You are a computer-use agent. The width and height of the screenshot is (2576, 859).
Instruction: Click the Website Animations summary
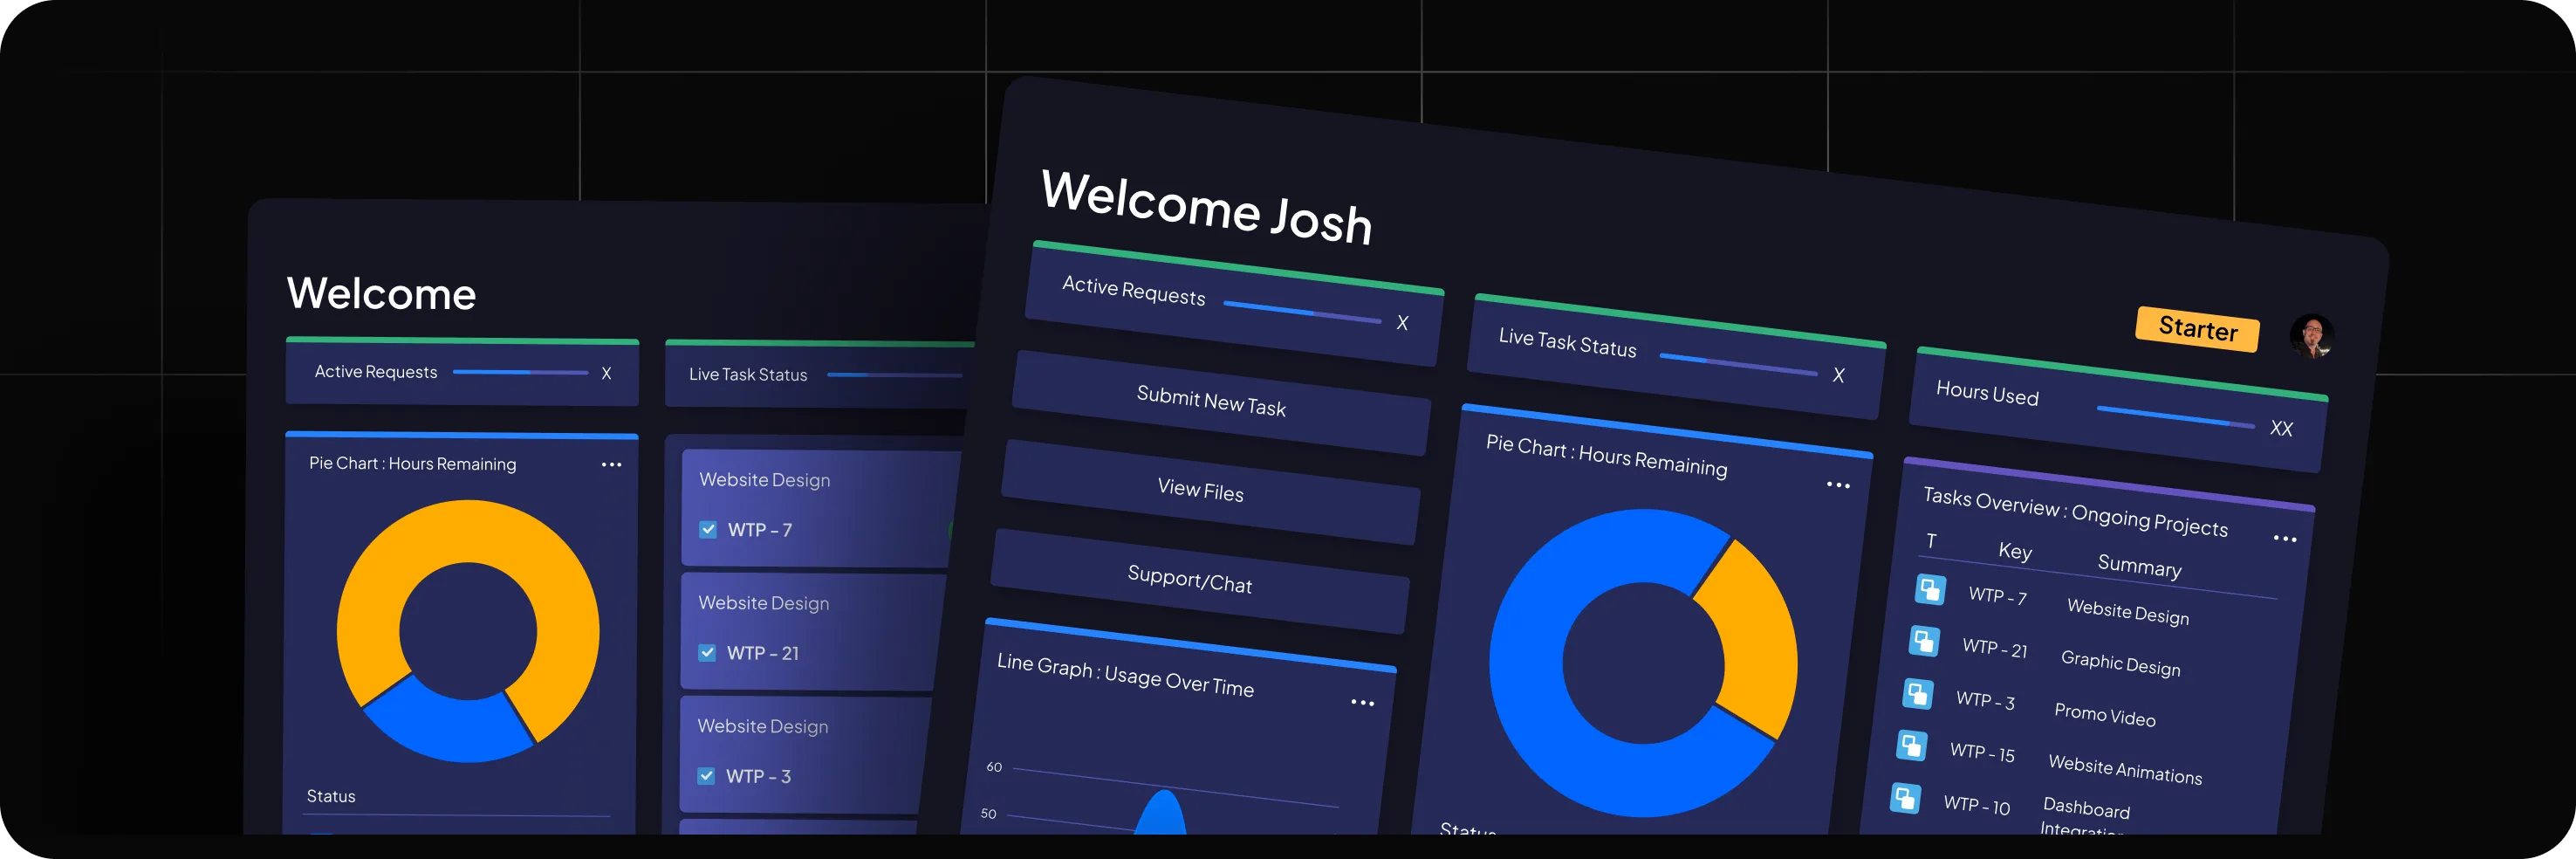click(2125, 770)
